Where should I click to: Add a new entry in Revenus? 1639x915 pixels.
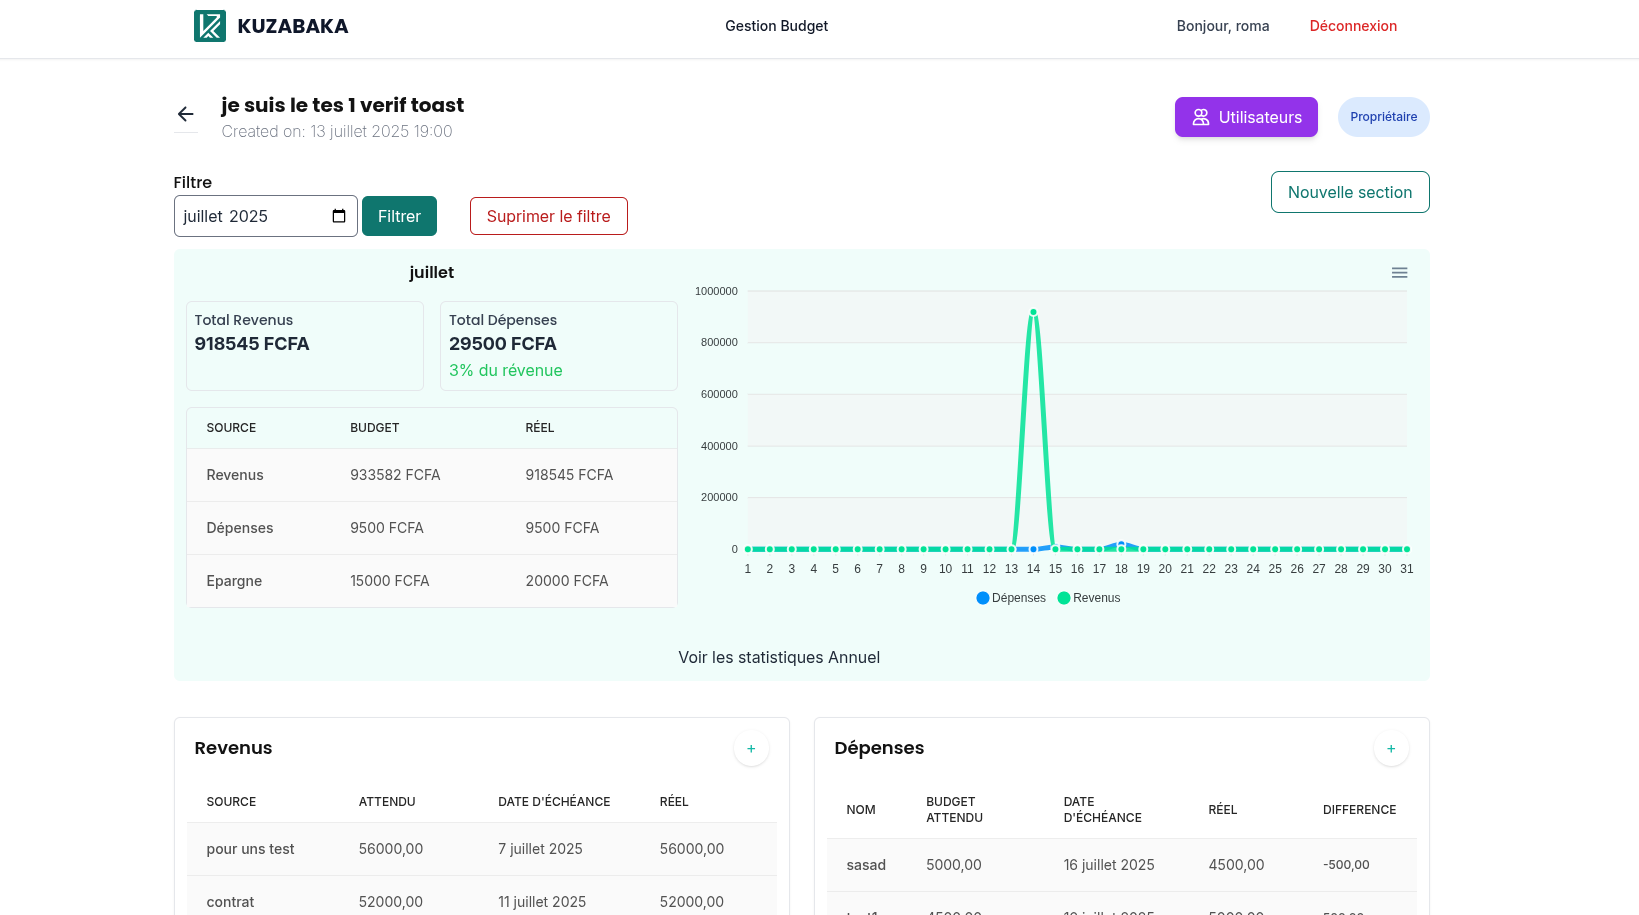(751, 749)
